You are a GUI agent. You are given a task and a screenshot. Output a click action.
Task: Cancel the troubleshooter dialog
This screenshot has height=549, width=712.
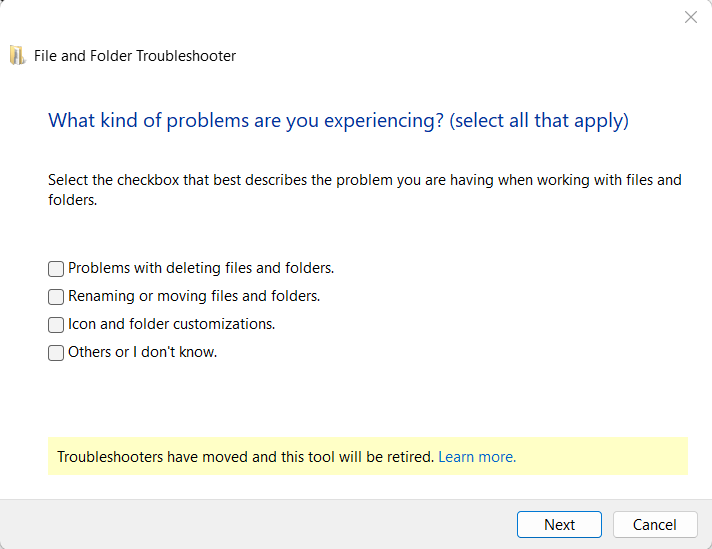point(655,525)
